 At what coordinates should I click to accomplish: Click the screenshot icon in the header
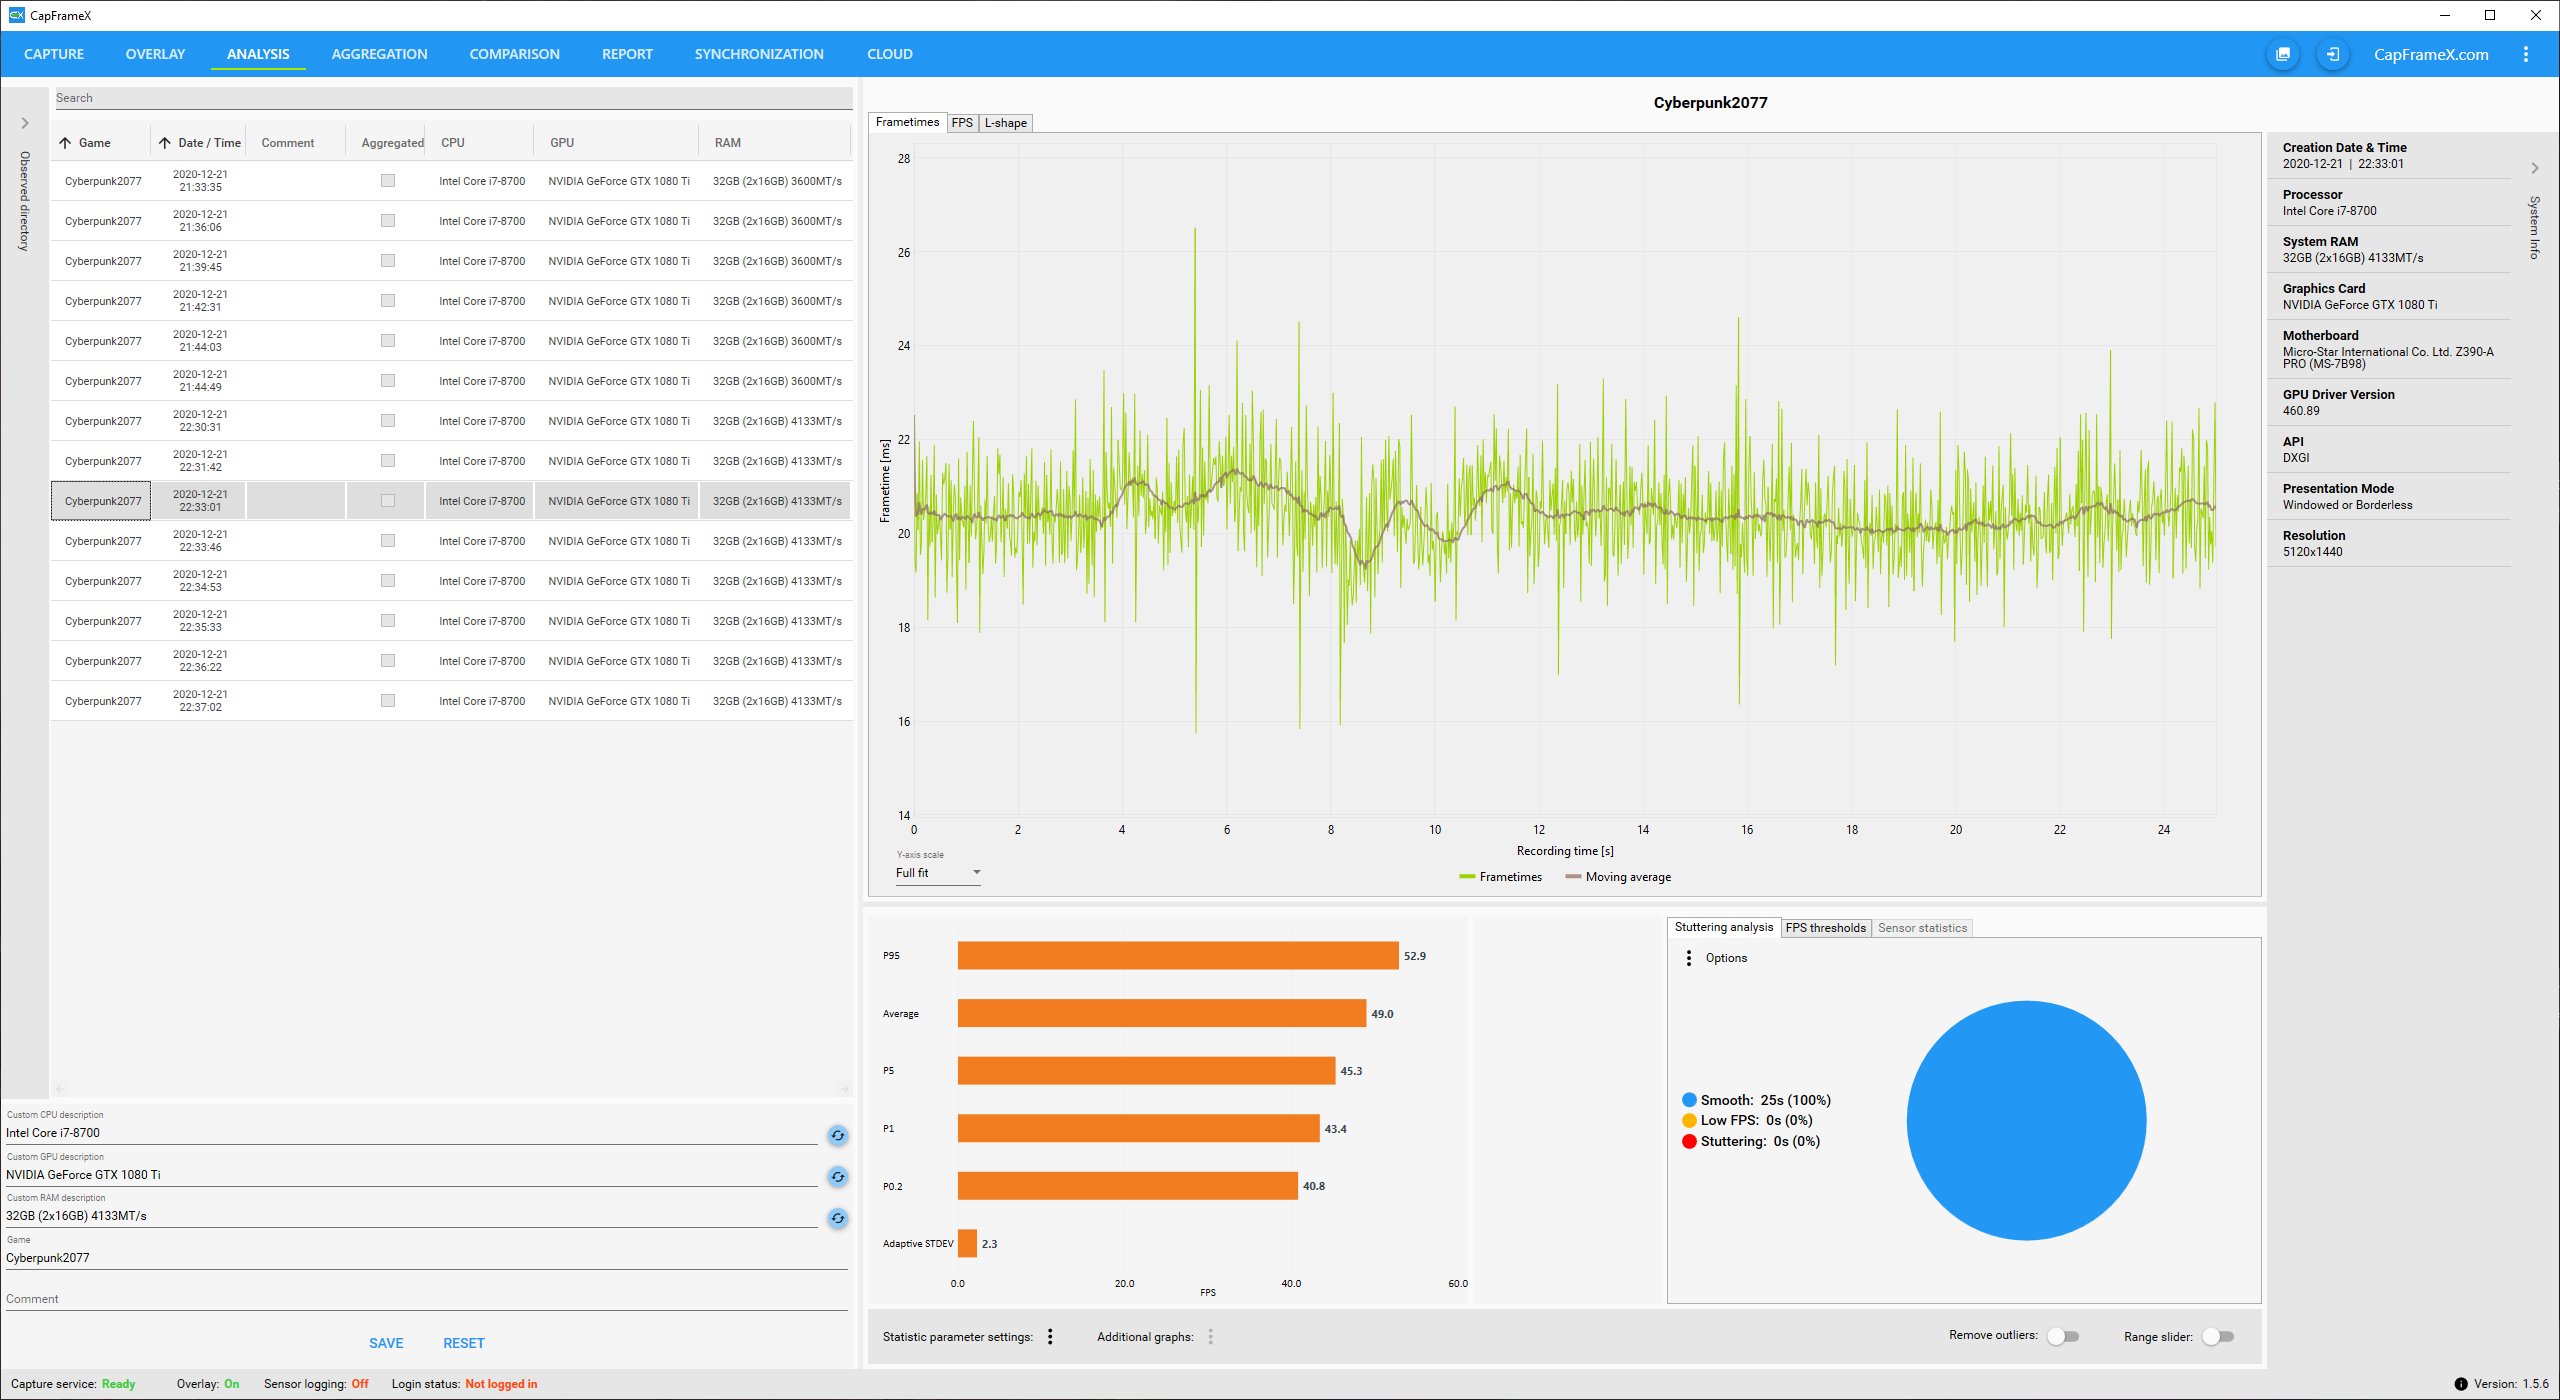pos(2283,54)
